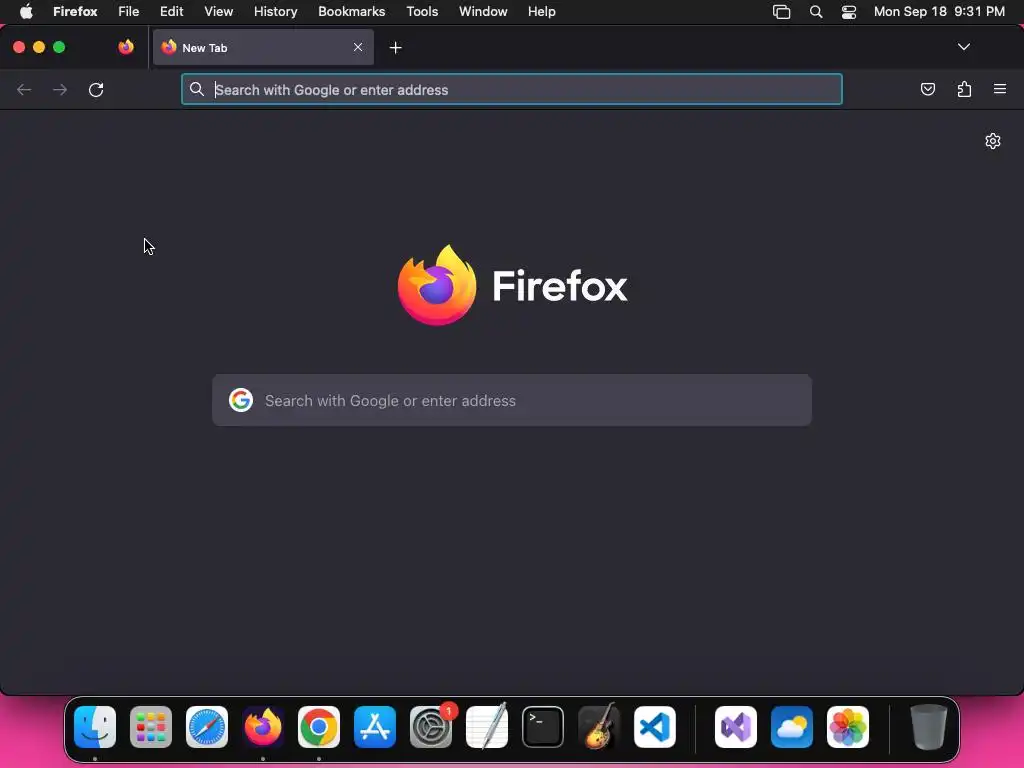The width and height of the screenshot is (1024, 768).
Task: Open the Extensions puzzle icon
Action: [x=964, y=89]
